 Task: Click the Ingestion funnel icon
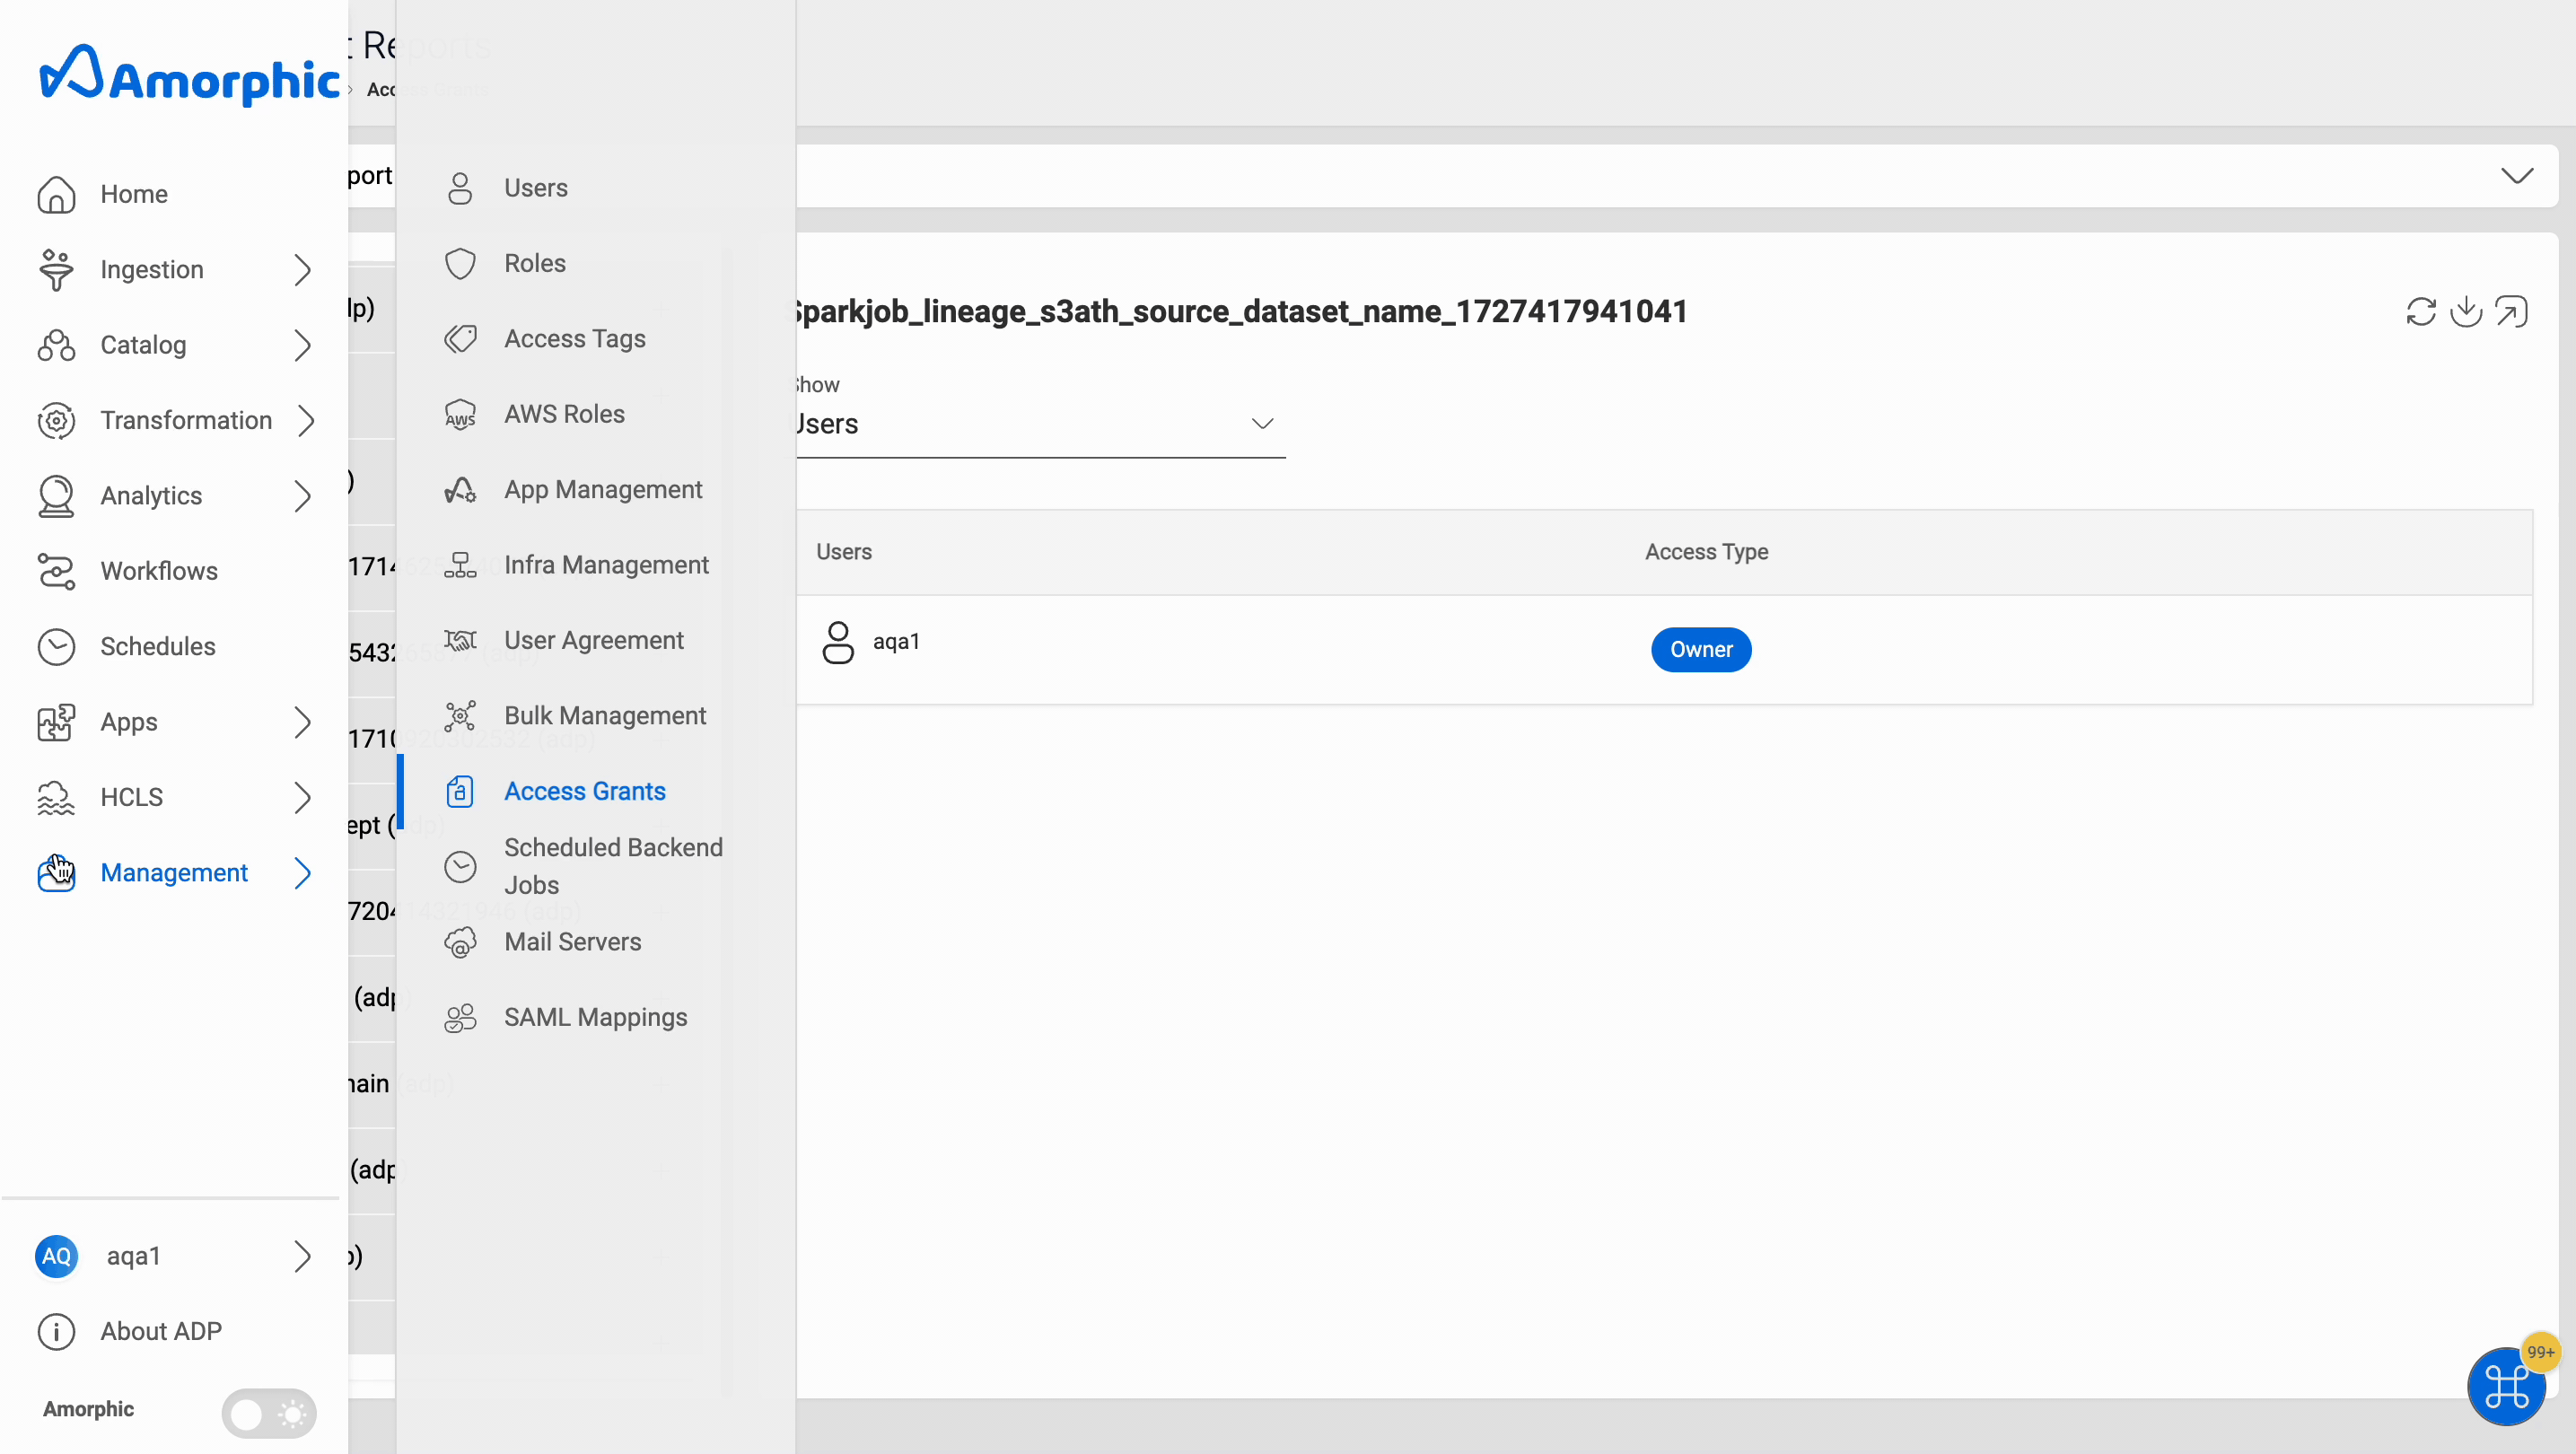coord(56,270)
